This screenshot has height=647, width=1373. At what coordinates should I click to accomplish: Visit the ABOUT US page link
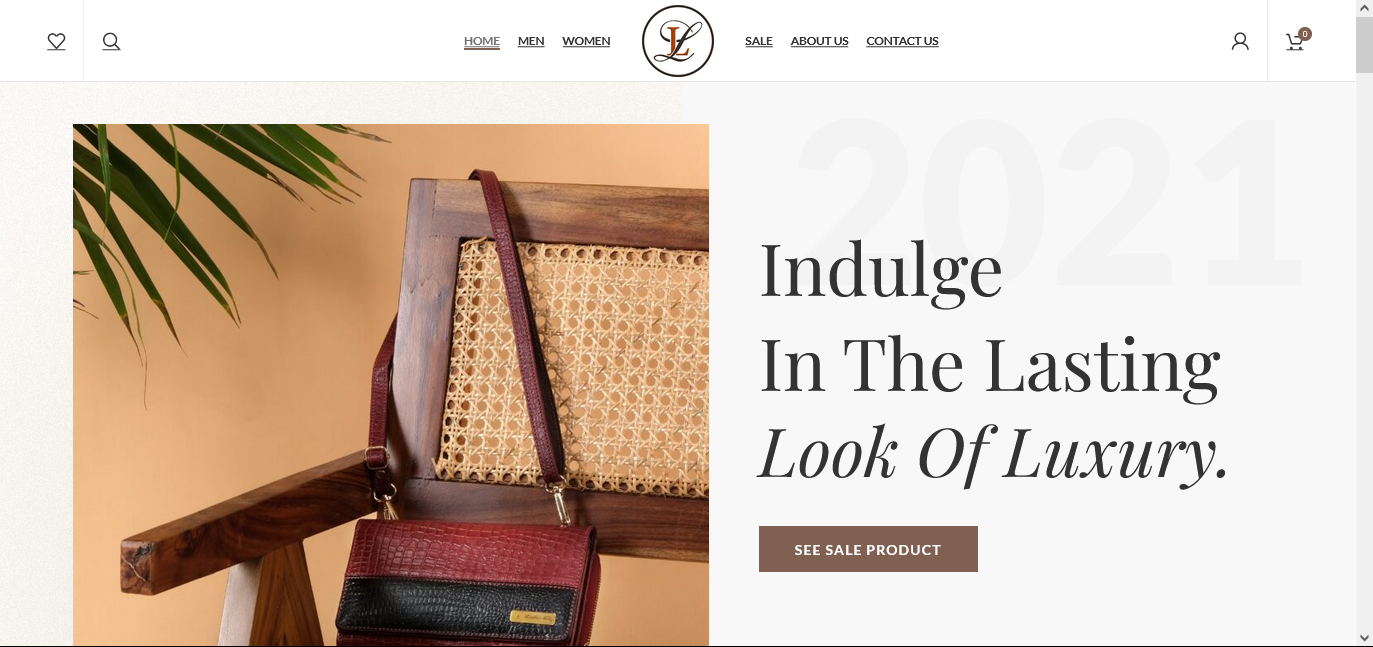819,41
